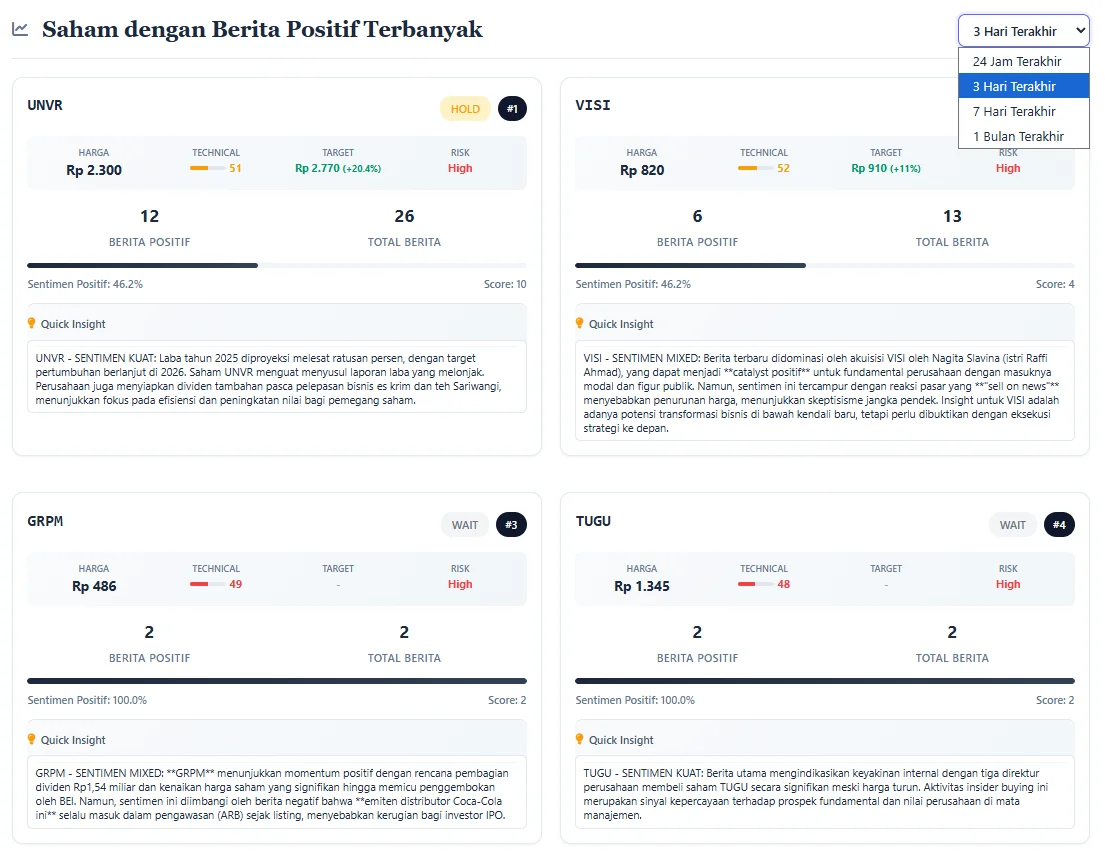This screenshot has width=1105, height=858.
Task: Open the GRPM ticker heading
Action: pos(46,521)
